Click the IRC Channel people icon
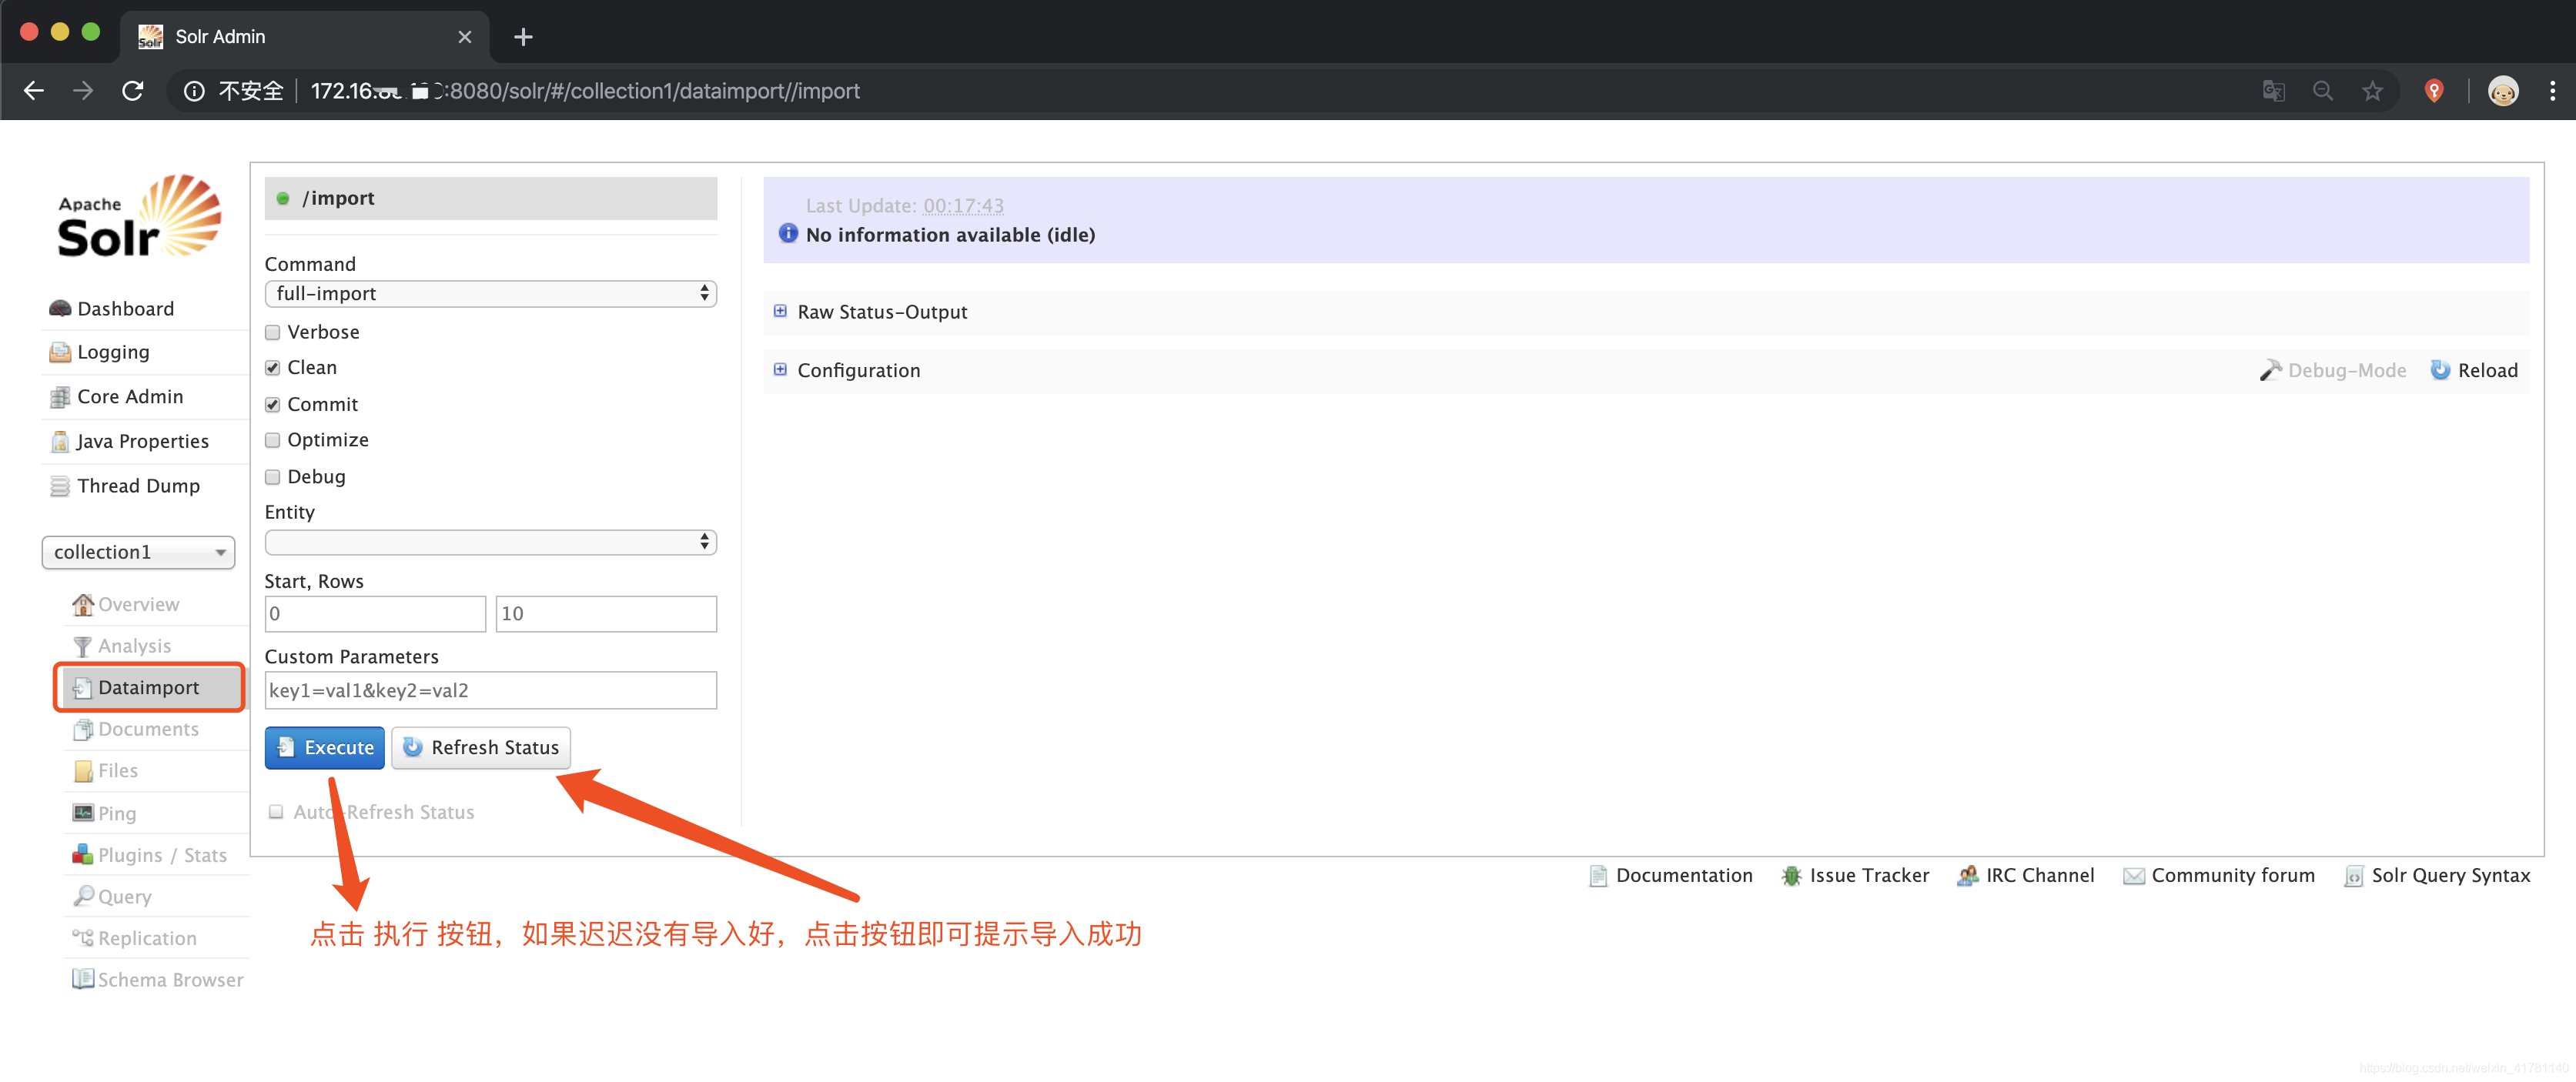2576x1082 pixels. 1967,876
